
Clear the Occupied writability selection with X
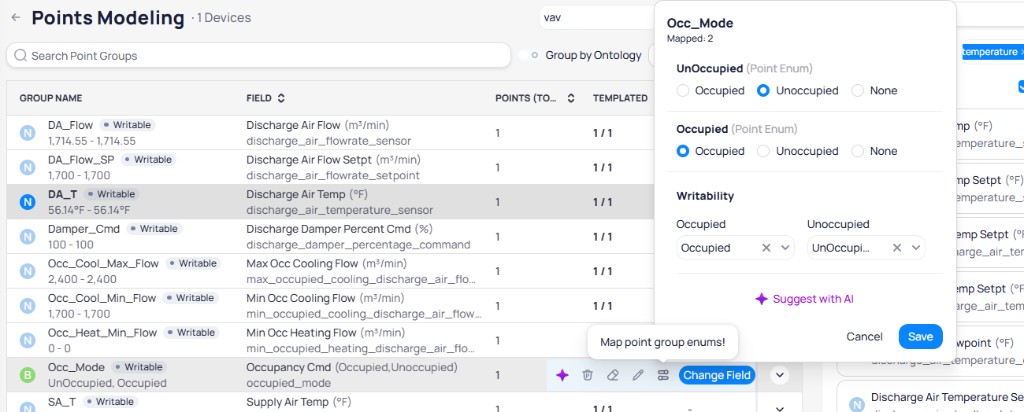point(767,247)
